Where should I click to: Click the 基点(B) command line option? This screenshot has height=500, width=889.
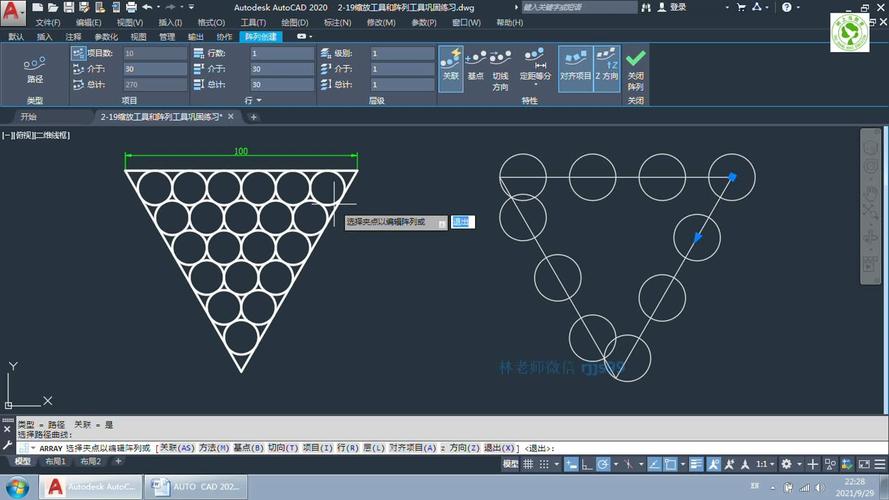(x=248, y=448)
